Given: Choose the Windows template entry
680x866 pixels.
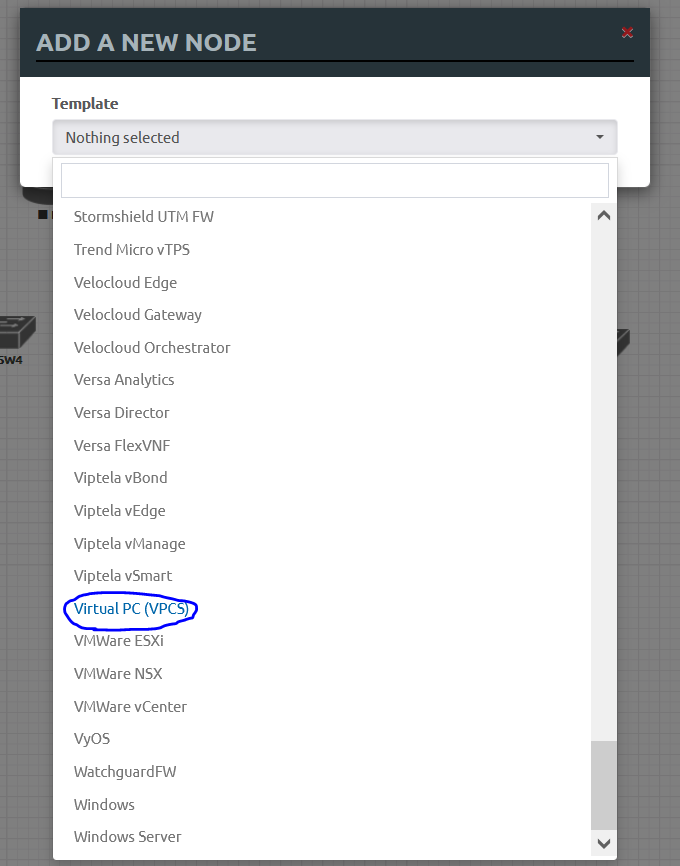Looking at the screenshot, I should point(104,805).
